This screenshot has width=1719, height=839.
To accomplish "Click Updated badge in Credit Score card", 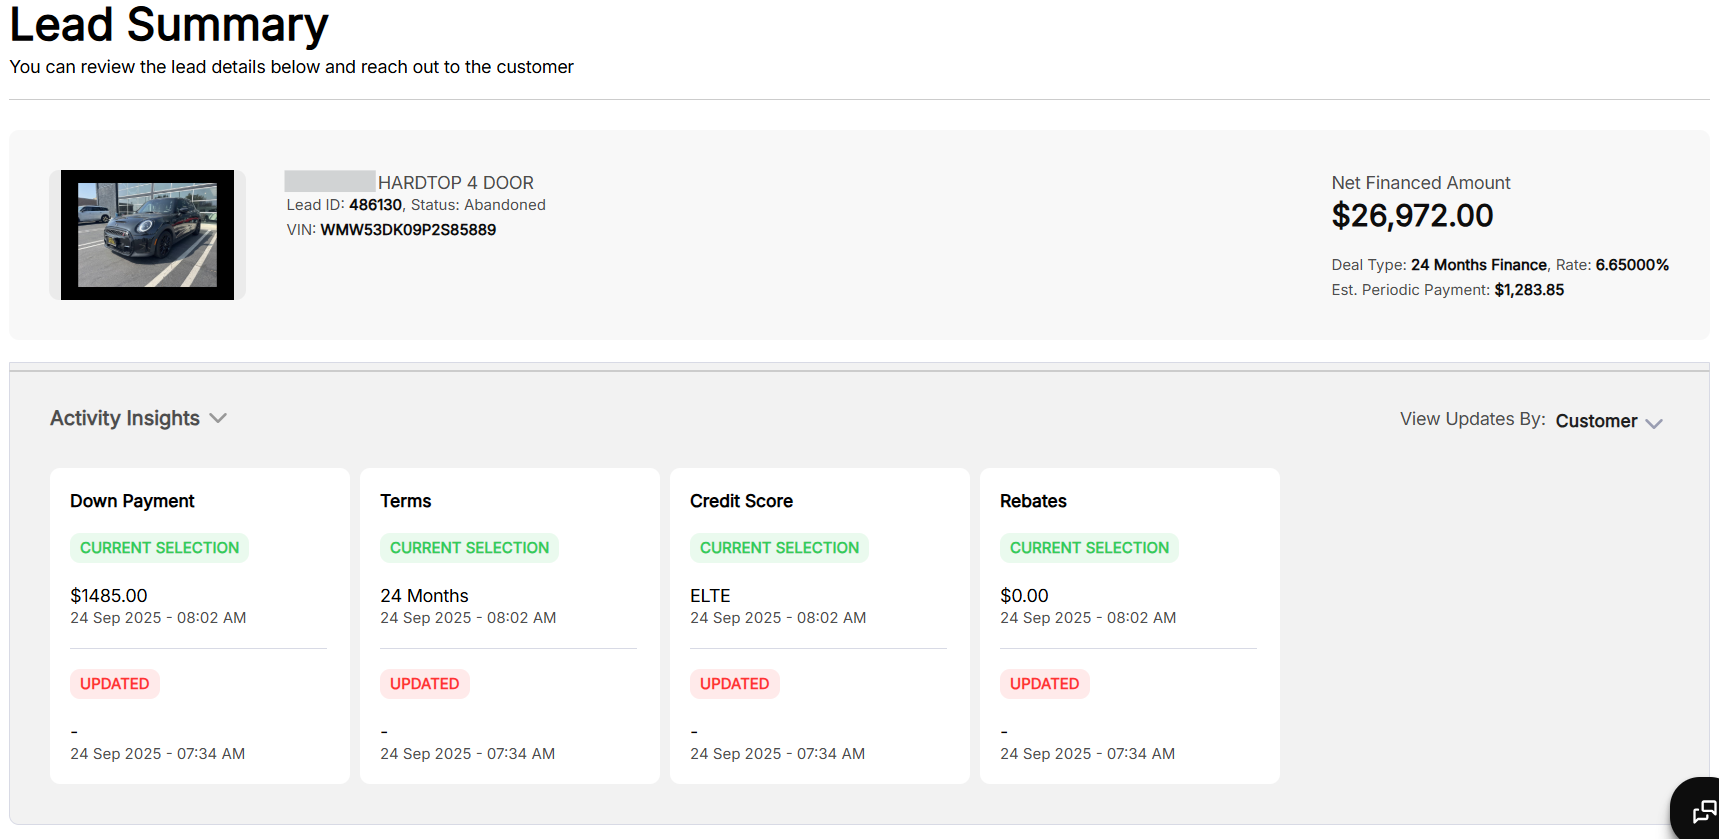I will [x=734, y=684].
